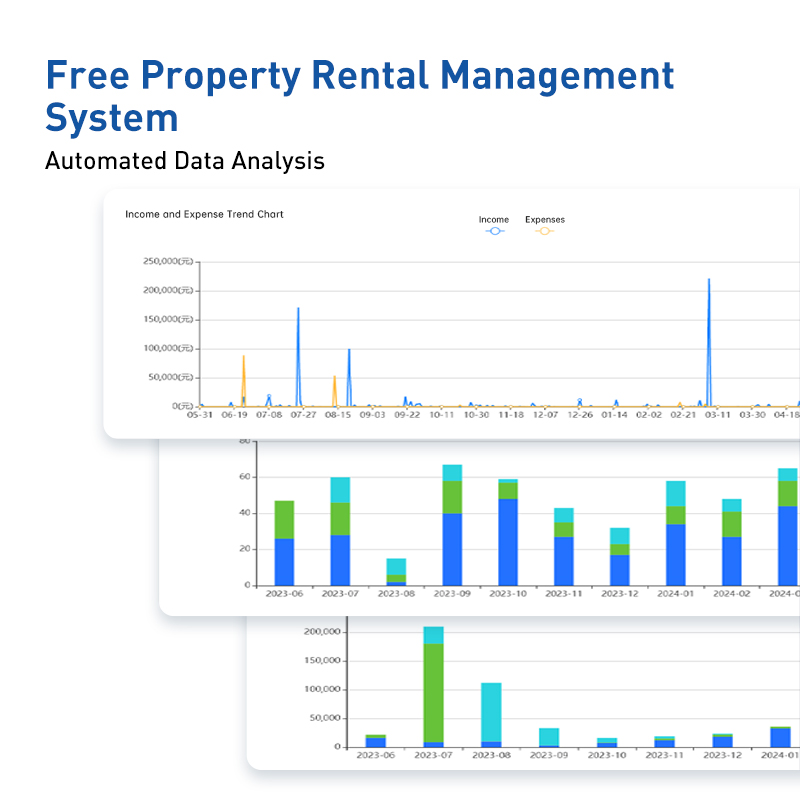The height and width of the screenshot is (800, 800).
Task: Click the cyan 2023-09 bar in the bottom chart
Action: tap(549, 736)
